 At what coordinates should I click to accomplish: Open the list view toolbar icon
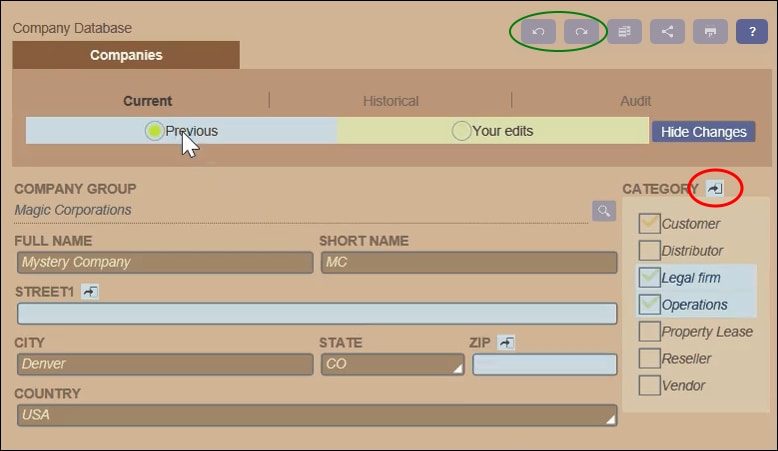[625, 32]
